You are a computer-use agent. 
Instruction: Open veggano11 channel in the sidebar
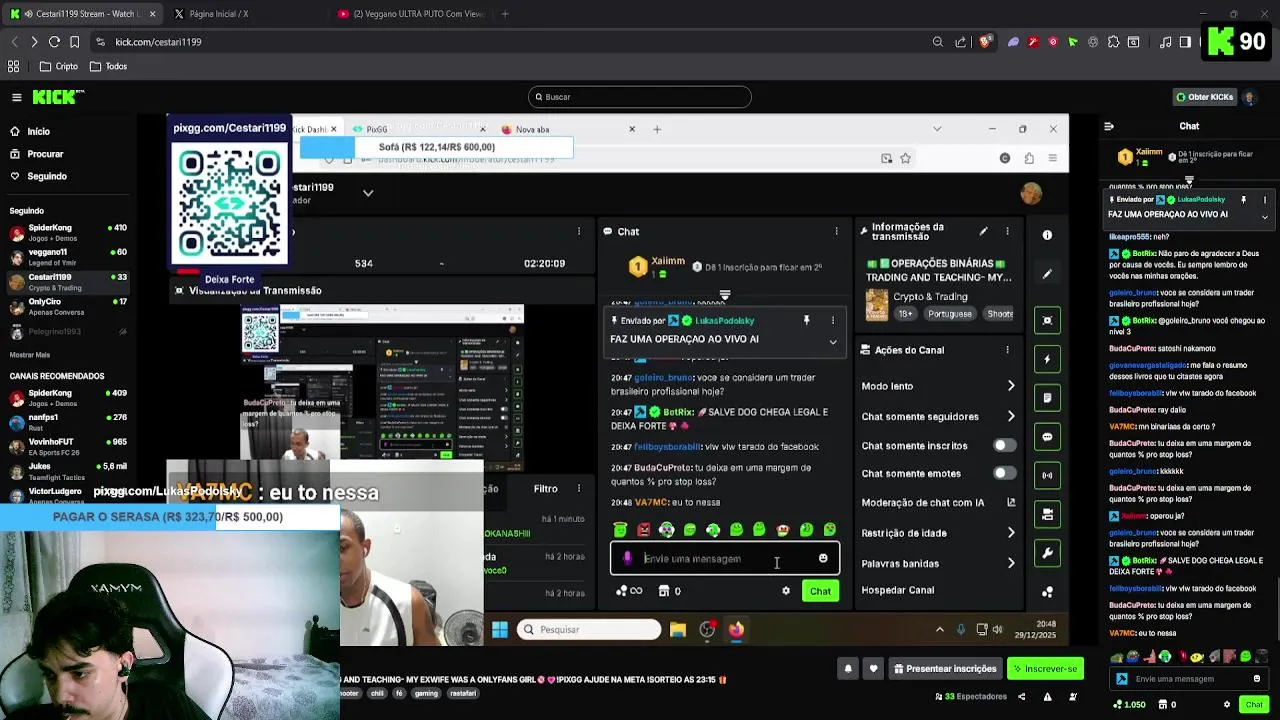[x=68, y=256]
